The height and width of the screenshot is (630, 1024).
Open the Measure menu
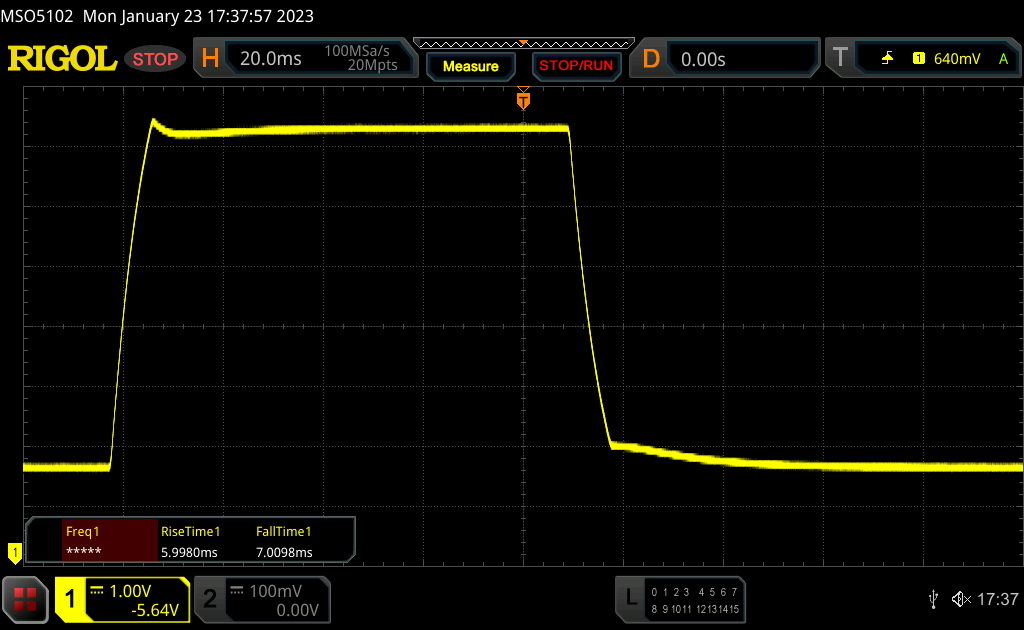click(x=470, y=66)
